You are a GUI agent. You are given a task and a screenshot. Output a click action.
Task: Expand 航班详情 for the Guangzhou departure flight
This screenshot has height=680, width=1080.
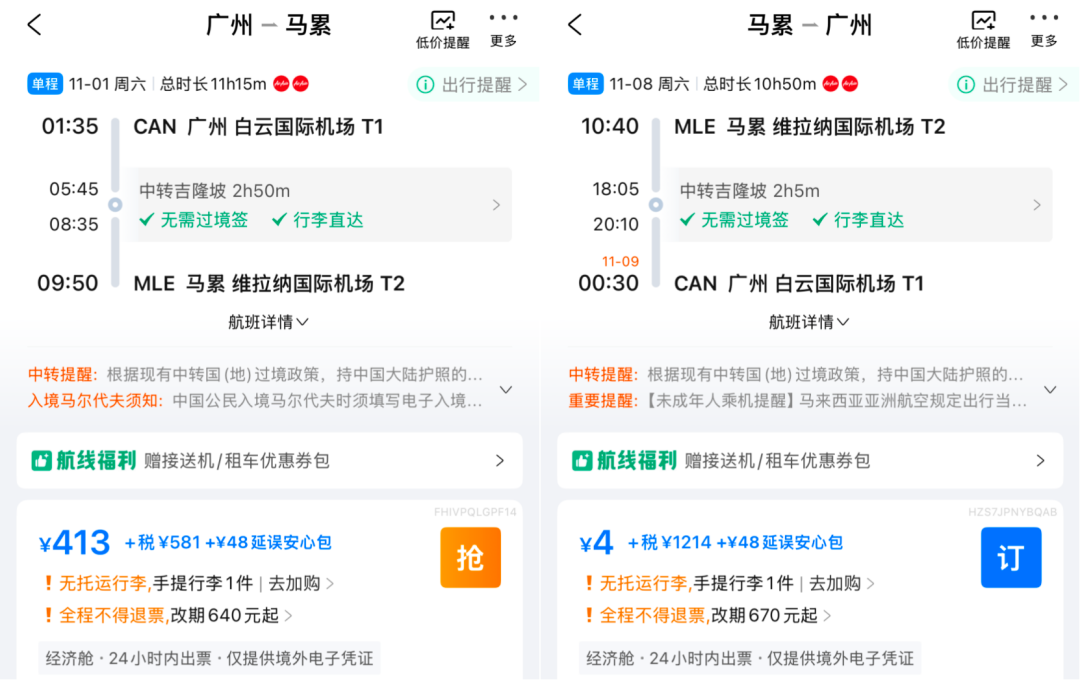point(270,322)
